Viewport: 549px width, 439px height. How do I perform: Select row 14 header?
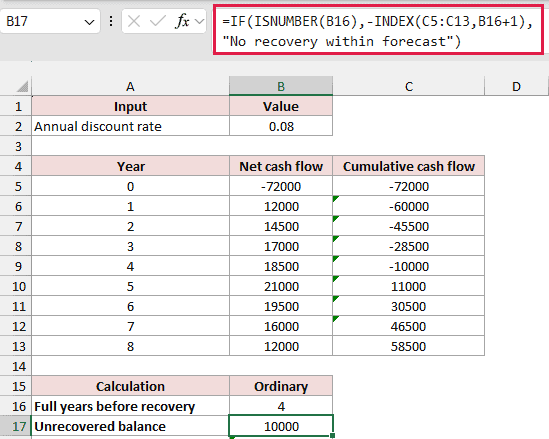click(x=16, y=366)
